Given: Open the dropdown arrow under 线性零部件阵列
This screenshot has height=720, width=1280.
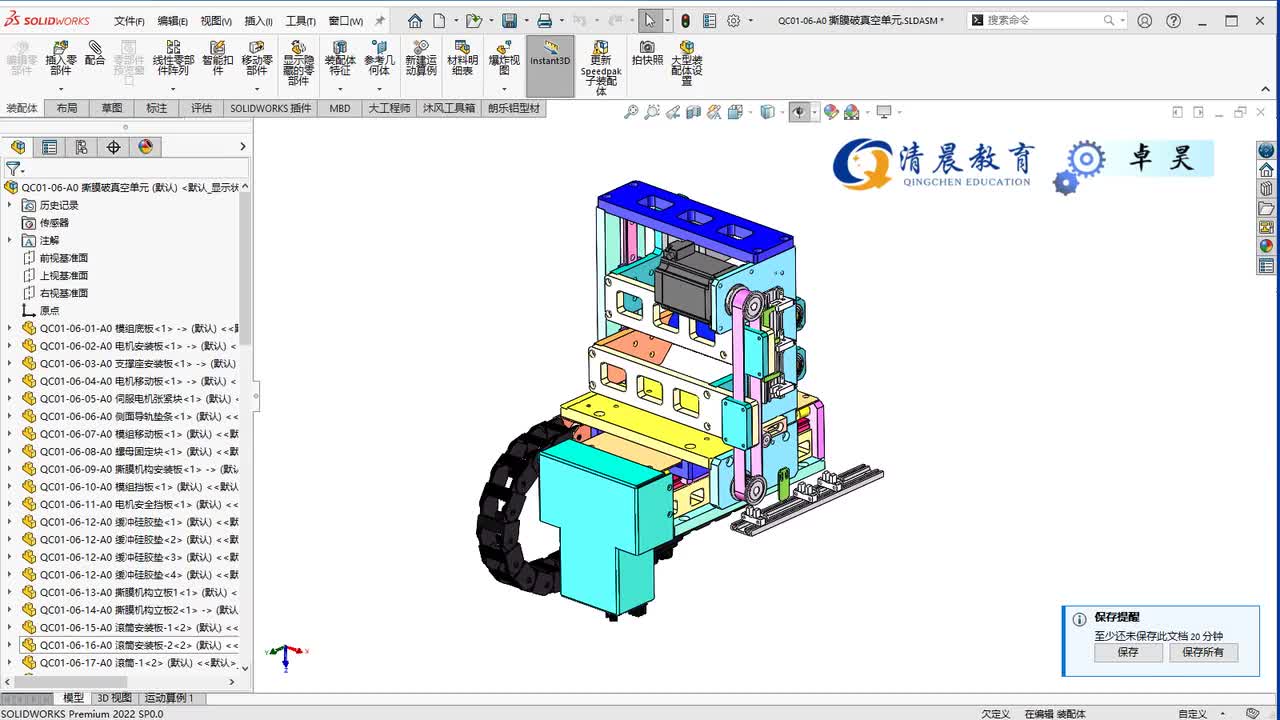Looking at the screenshot, I should click(x=173, y=89).
